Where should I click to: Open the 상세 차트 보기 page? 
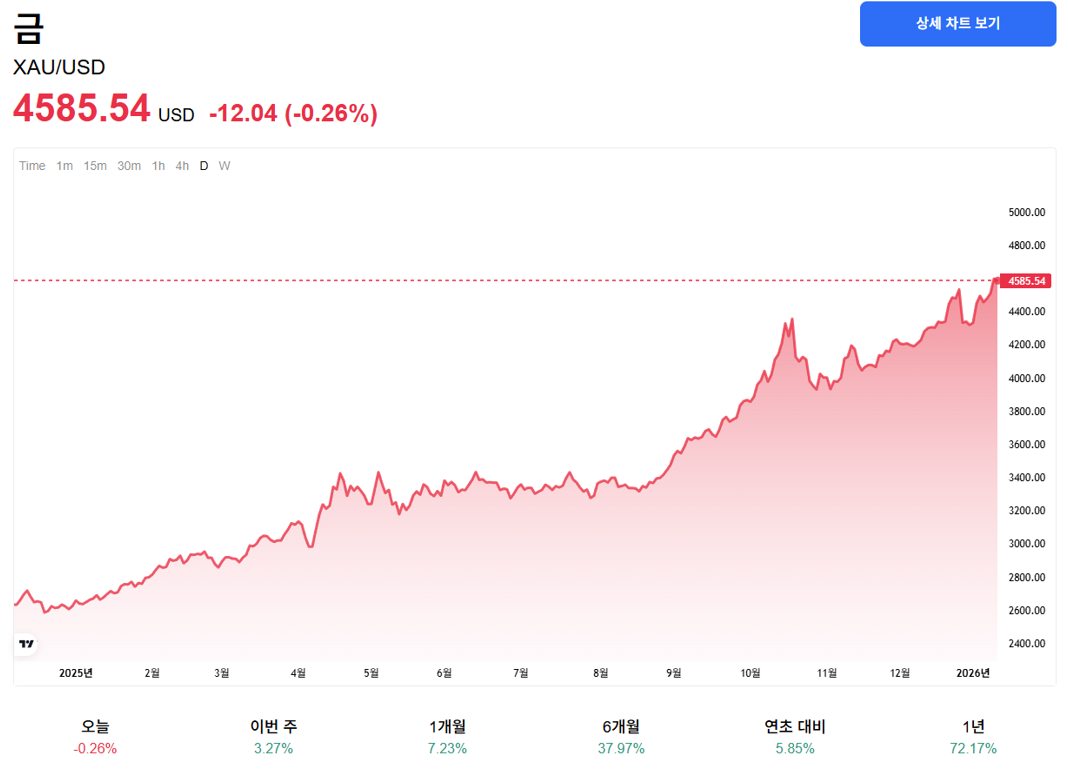[957, 23]
